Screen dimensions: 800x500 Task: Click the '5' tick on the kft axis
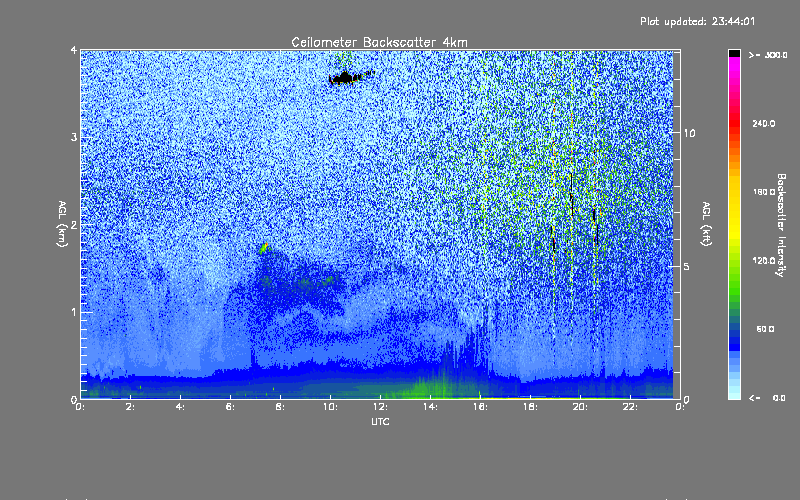(x=687, y=266)
